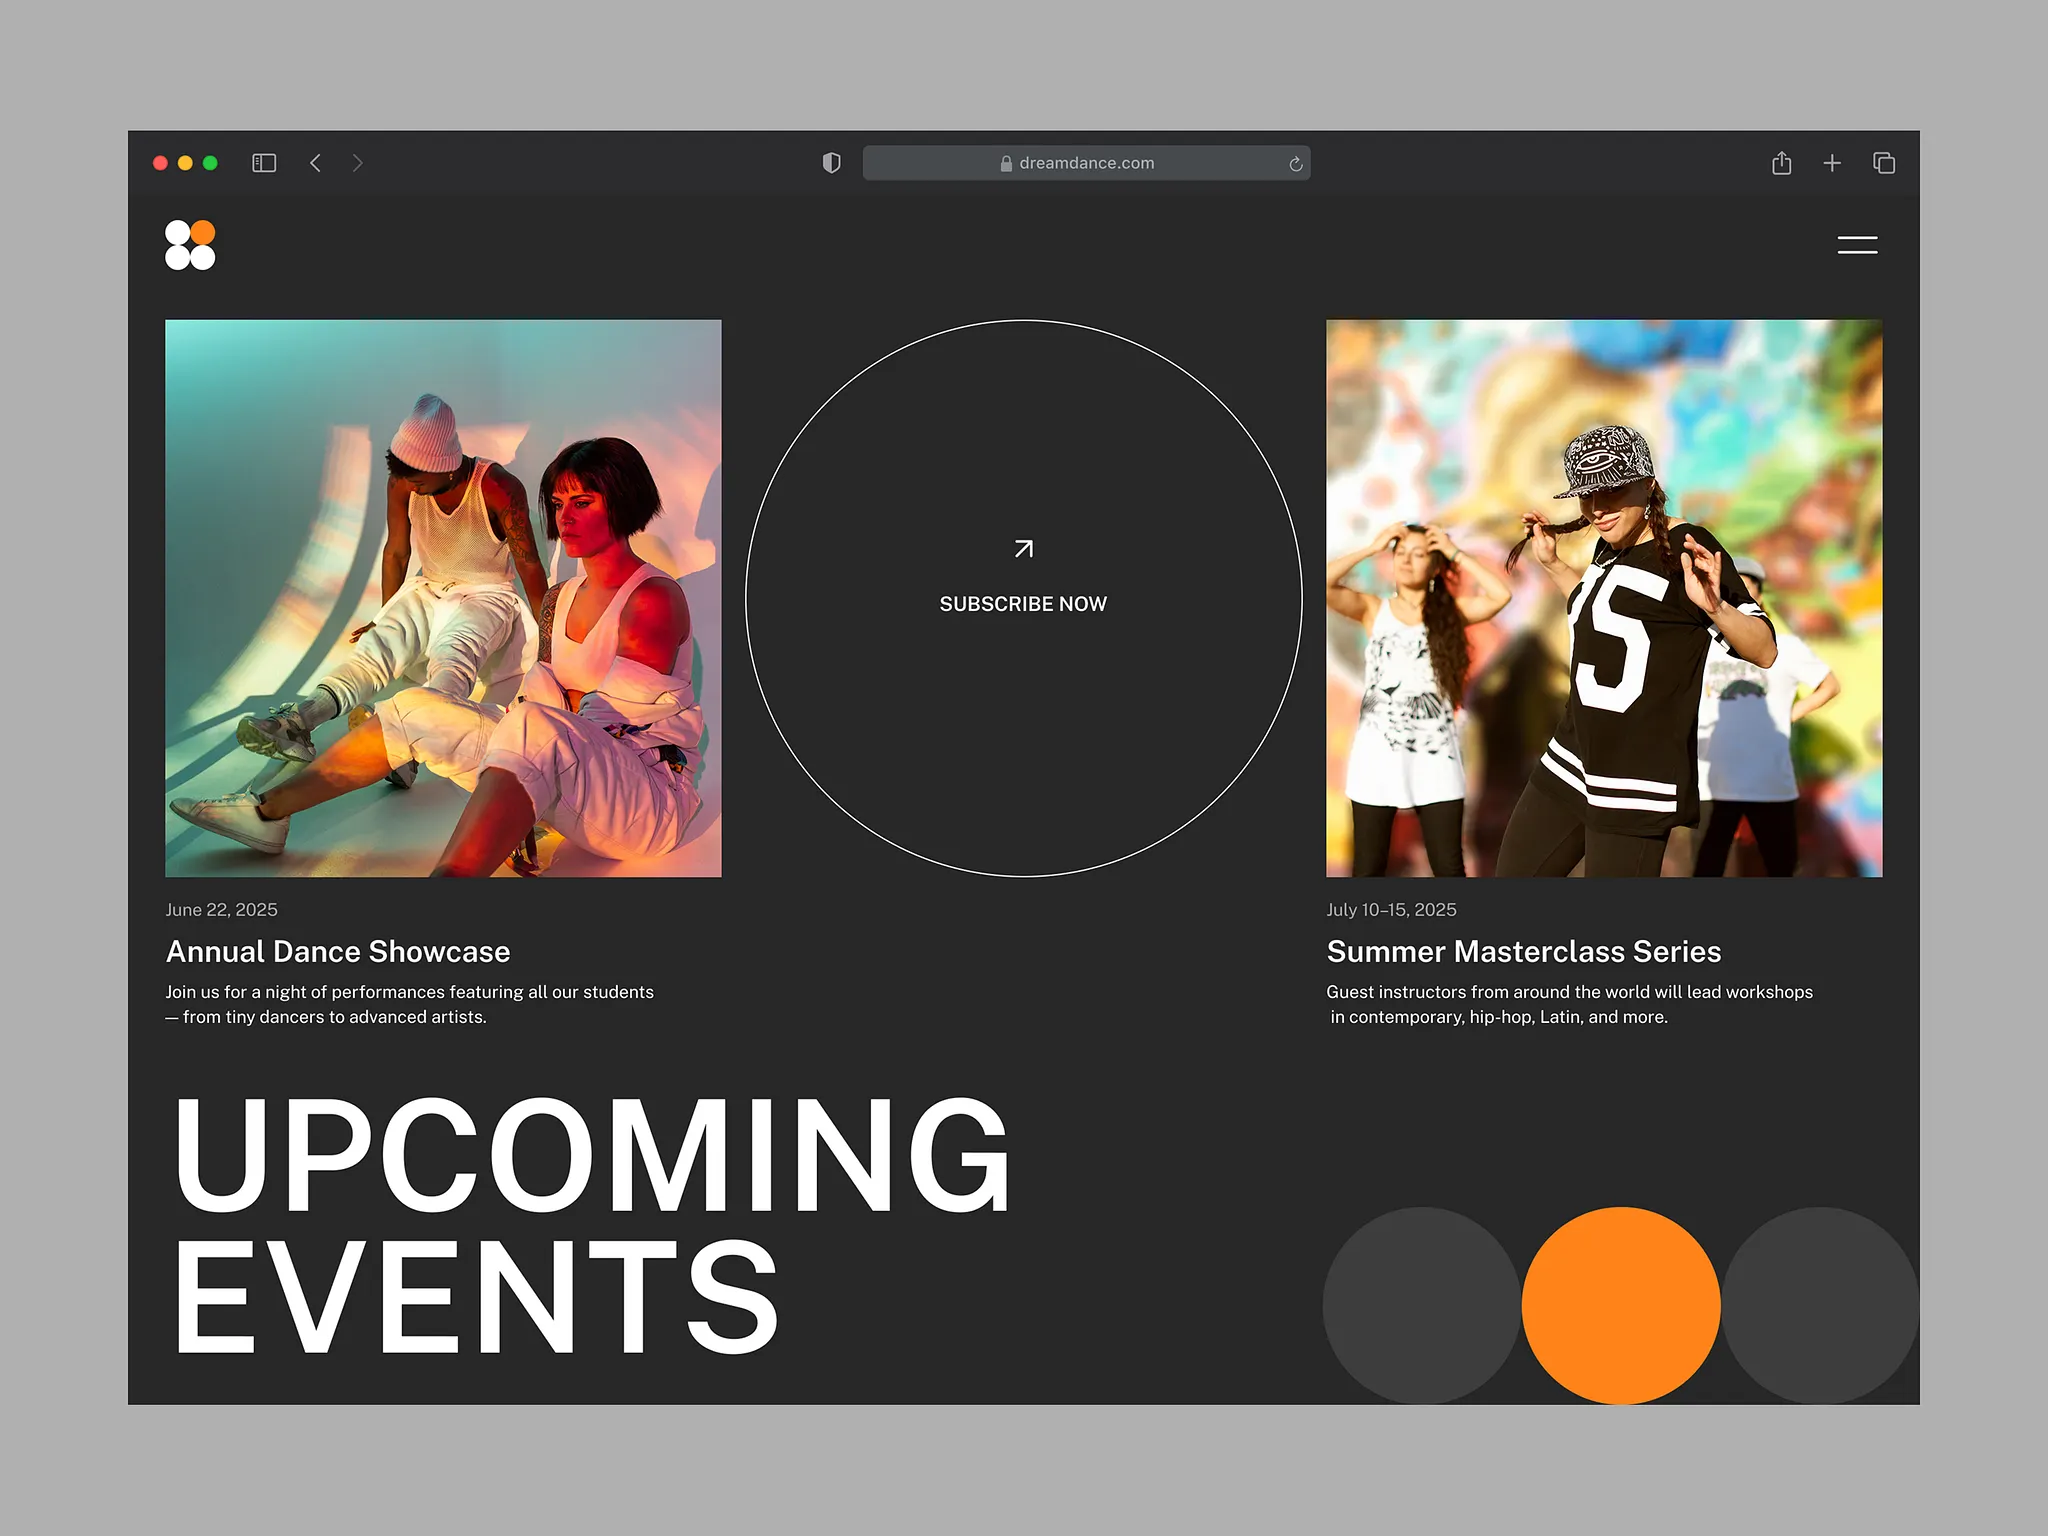Show the tab overview icon

click(1884, 163)
